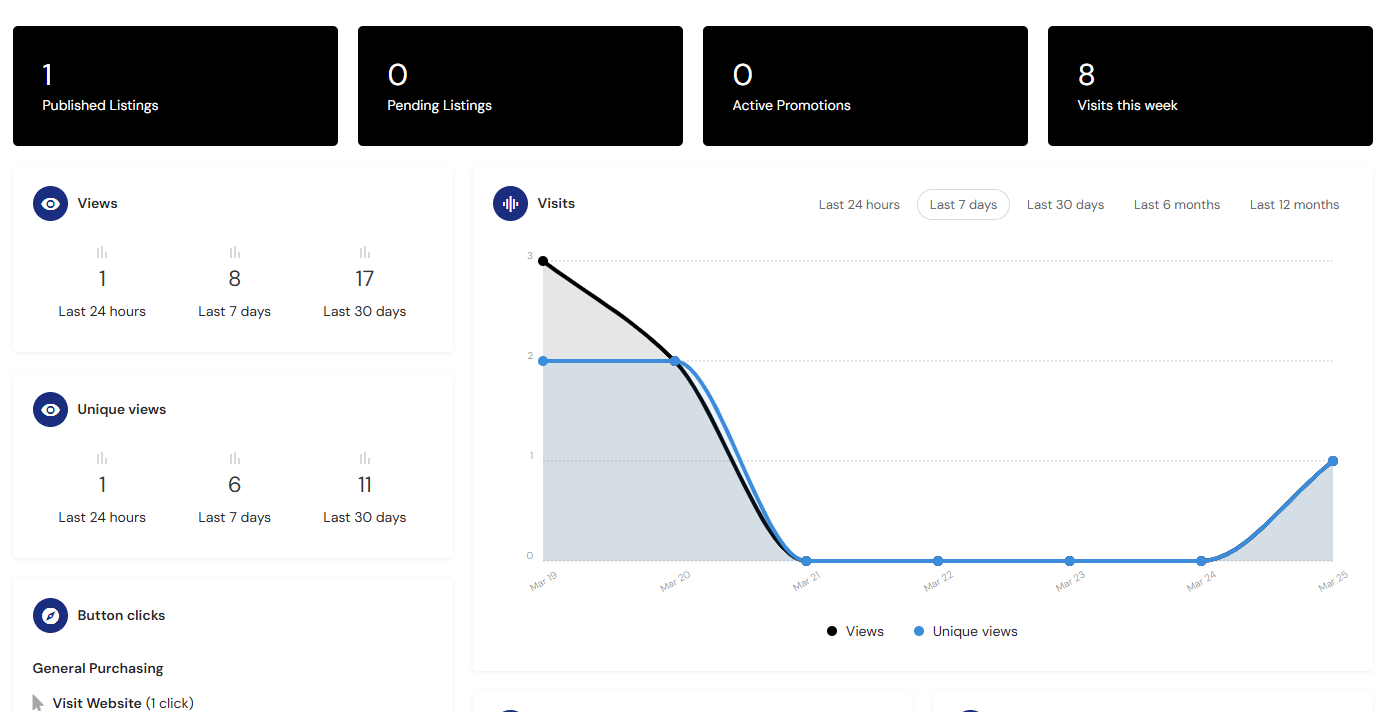1400x712 pixels.
Task: Click the Visits this week stat card
Action: 1210,86
